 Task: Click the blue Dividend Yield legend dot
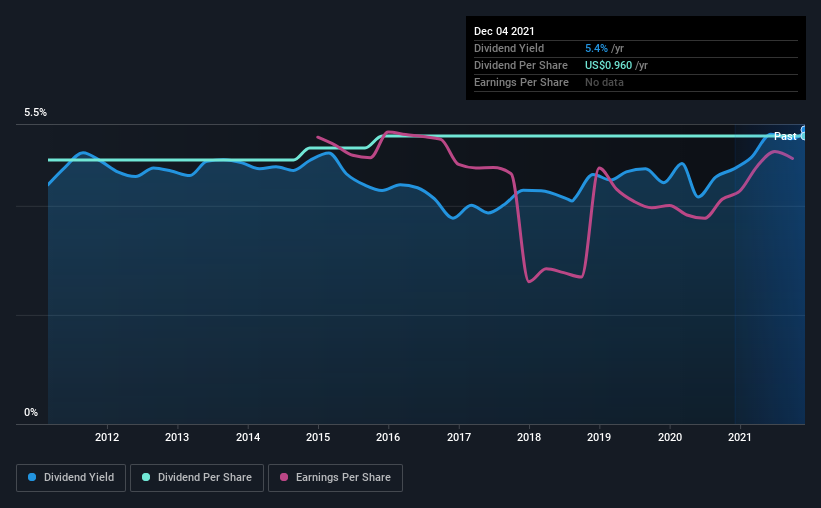(32, 478)
